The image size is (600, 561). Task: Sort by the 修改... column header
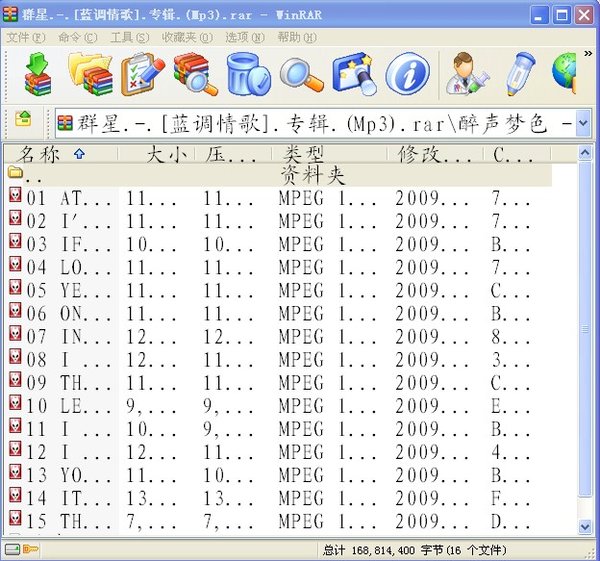point(435,154)
